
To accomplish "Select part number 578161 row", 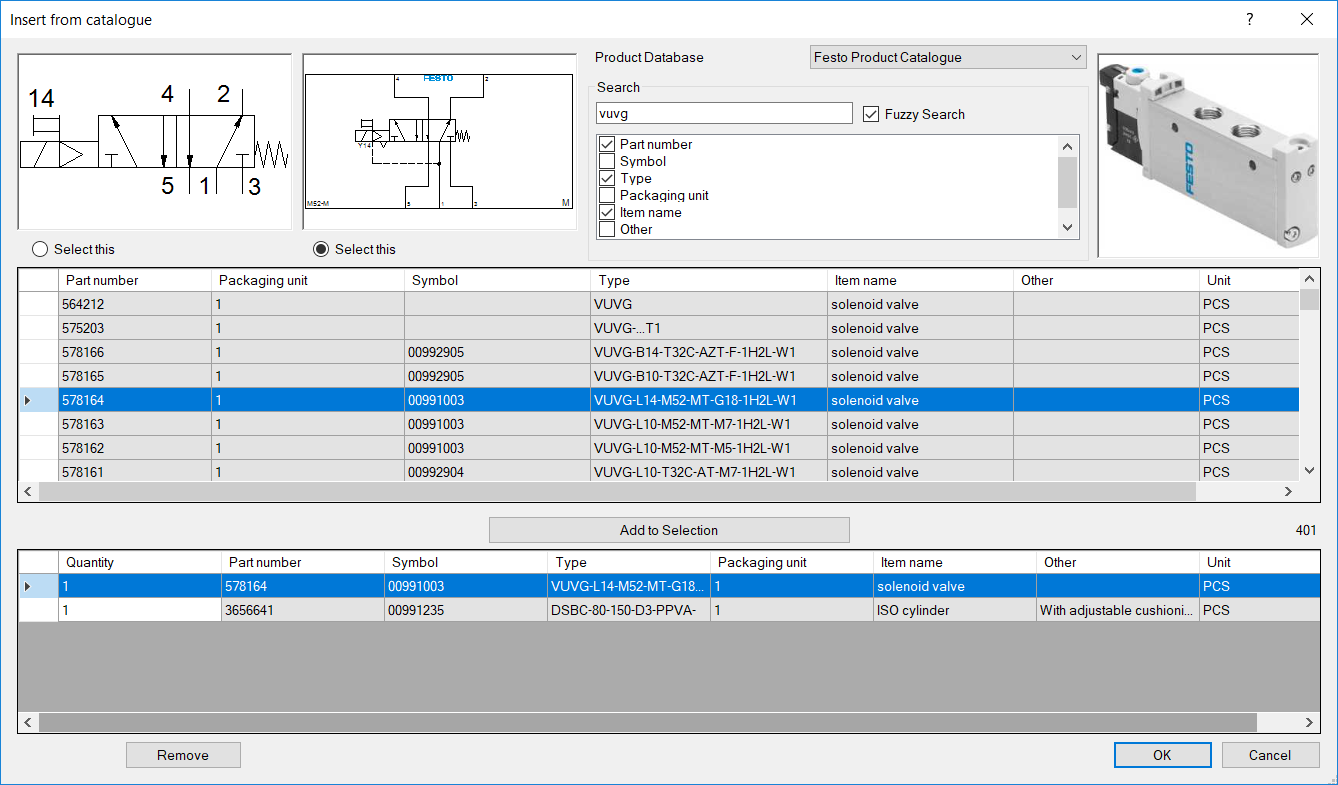I will tap(659, 471).
